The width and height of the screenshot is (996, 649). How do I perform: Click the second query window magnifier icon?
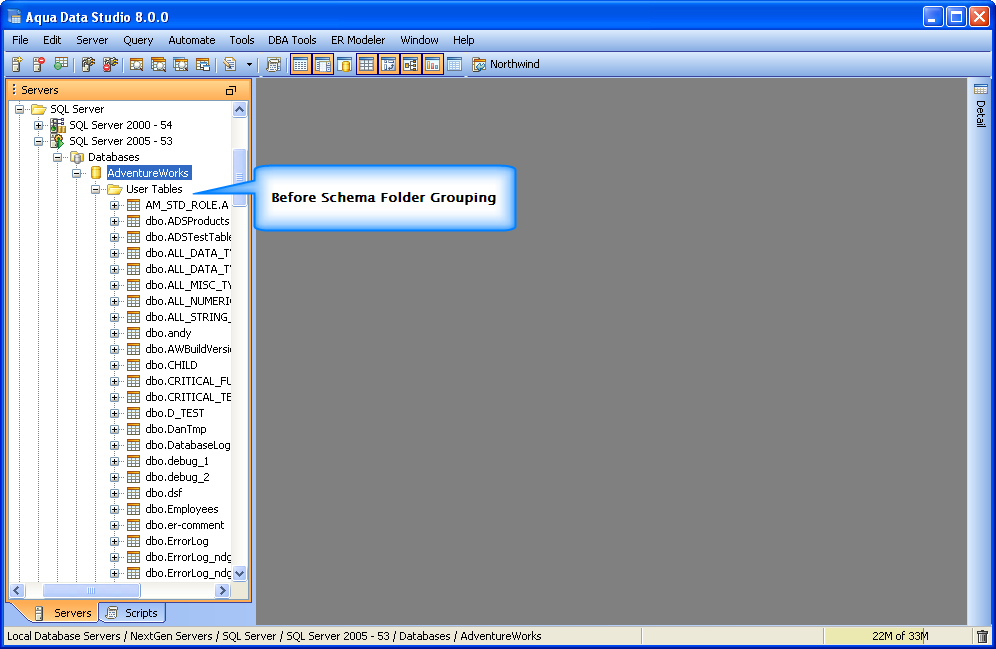tap(158, 64)
